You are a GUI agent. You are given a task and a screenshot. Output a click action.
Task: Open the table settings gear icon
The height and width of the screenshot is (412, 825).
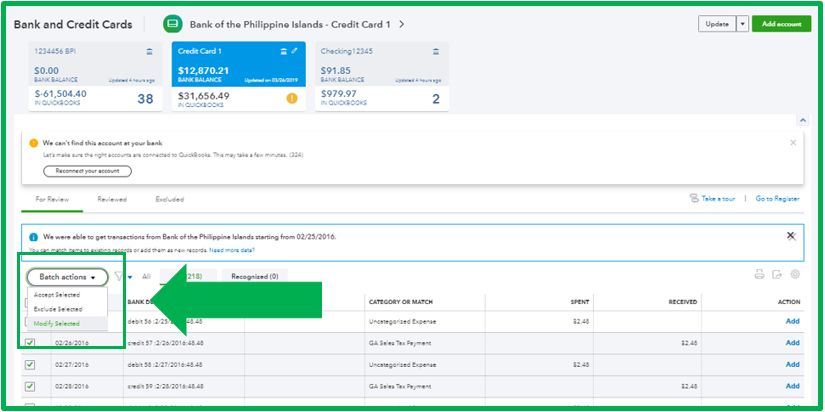click(795, 274)
